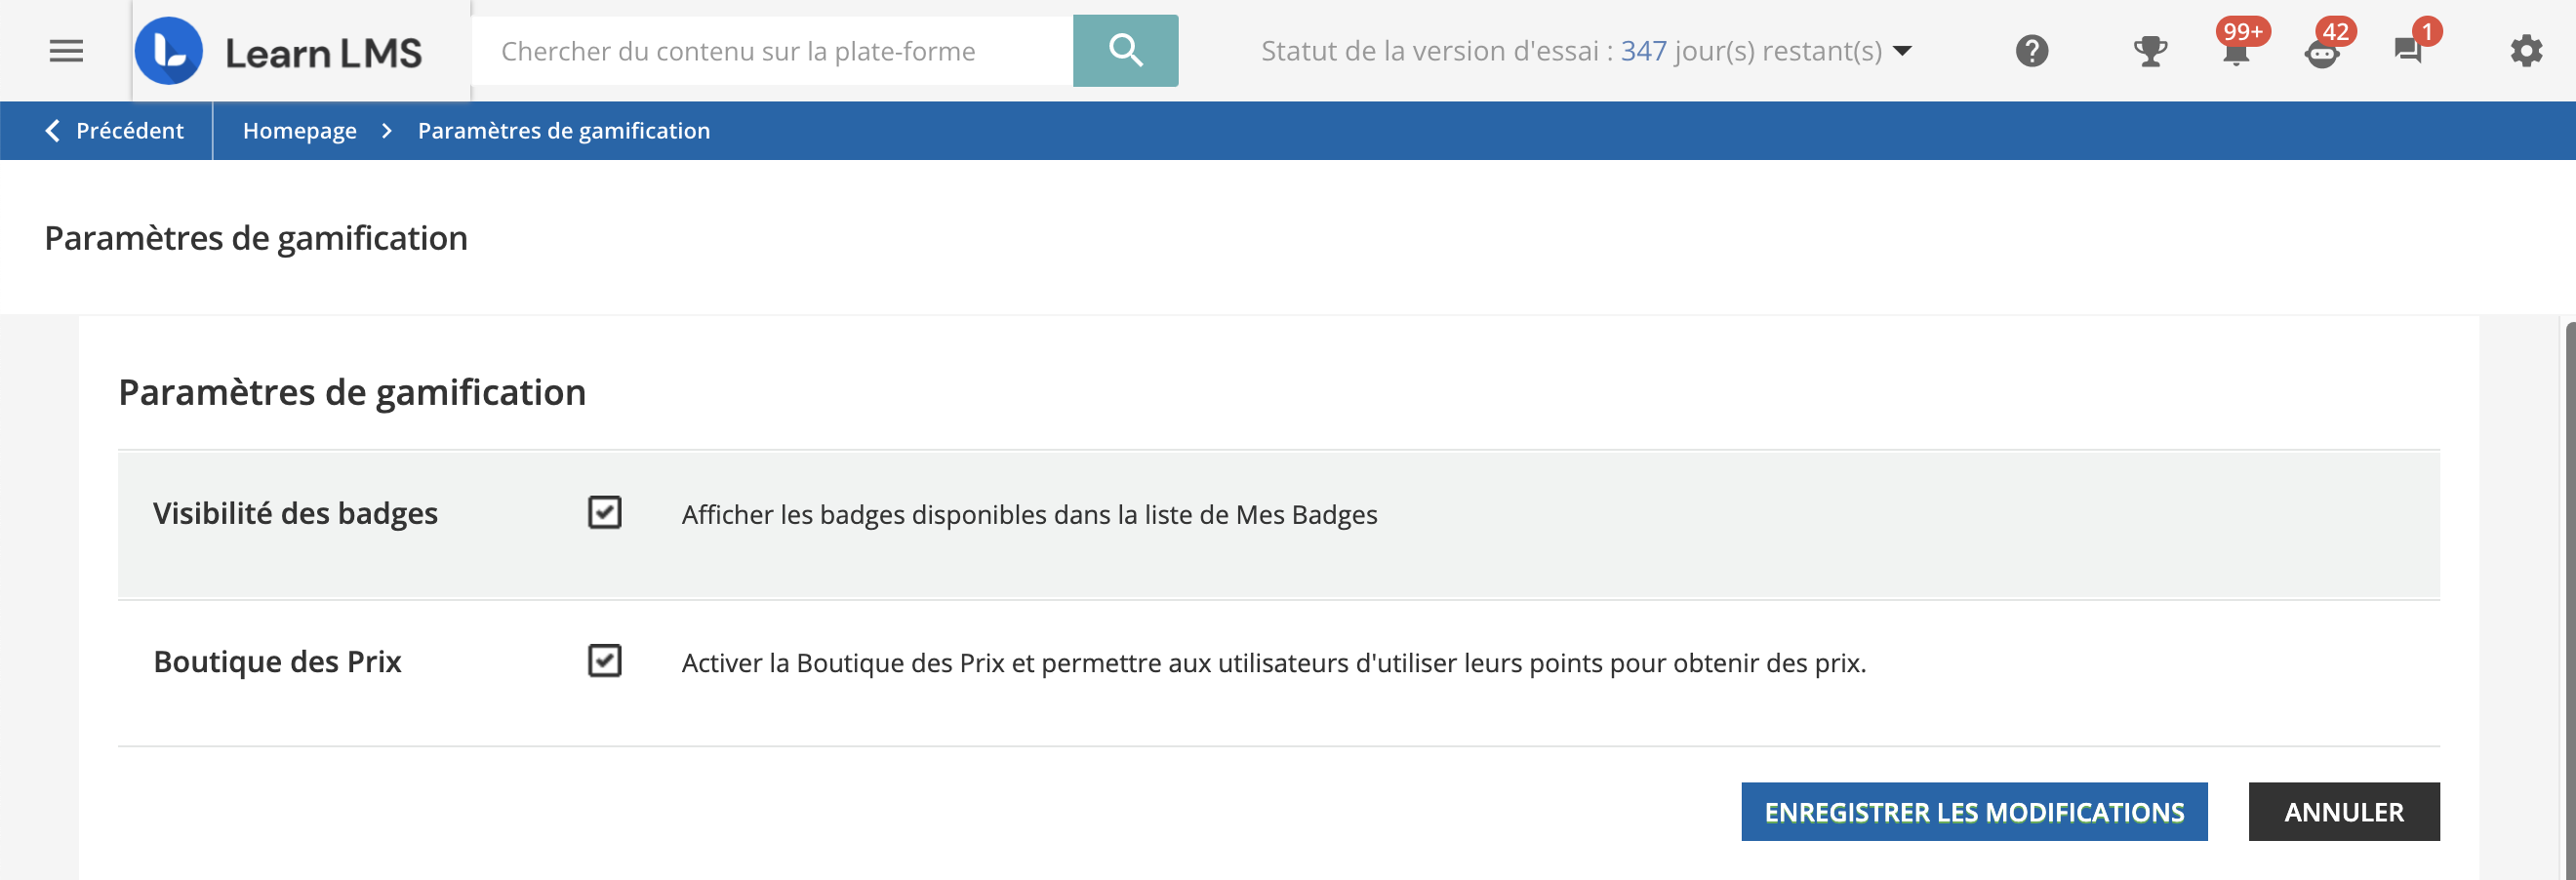Toggle Boutique des Prix checkbox
The image size is (2576, 880).
coord(604,661)
